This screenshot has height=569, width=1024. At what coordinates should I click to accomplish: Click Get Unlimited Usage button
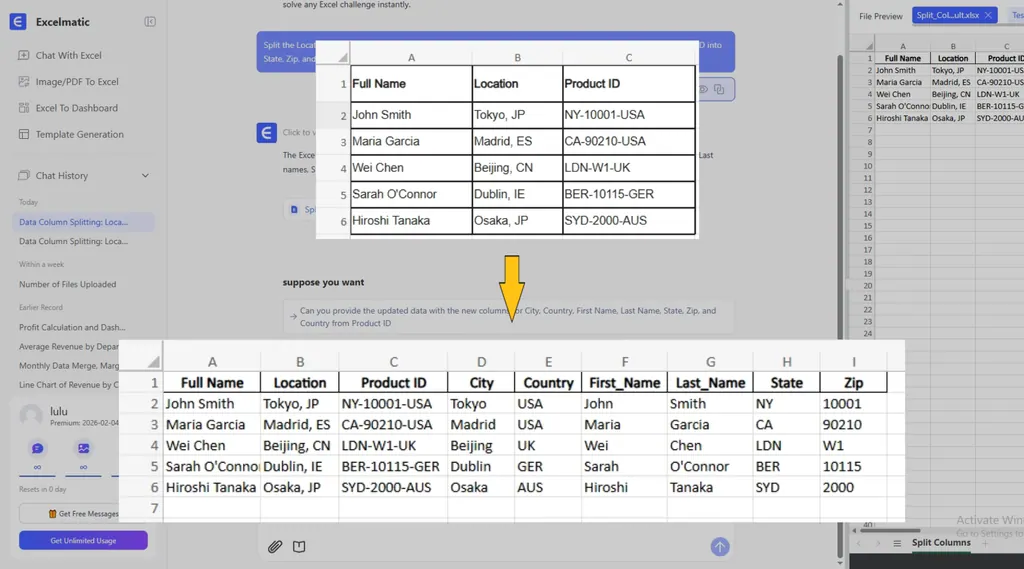tap(83, 540)
